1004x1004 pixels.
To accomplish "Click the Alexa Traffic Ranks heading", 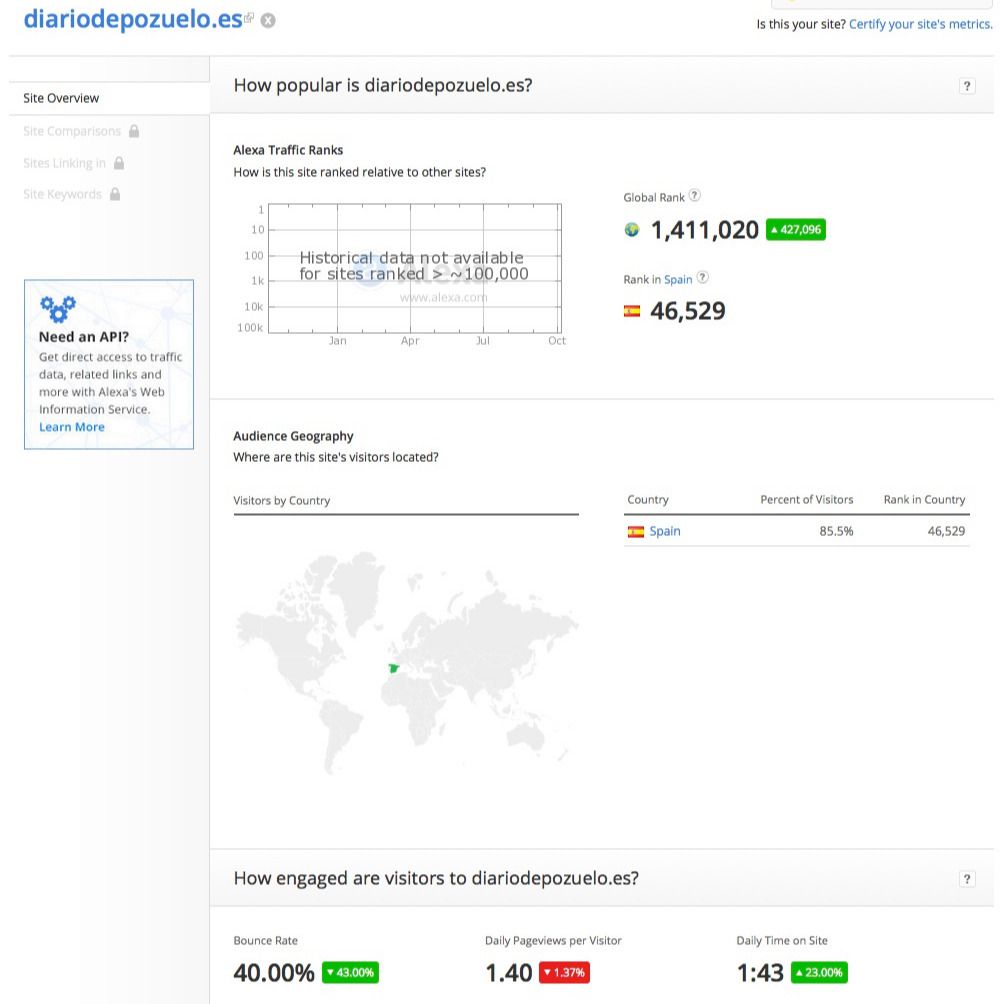I will (288, 150).
